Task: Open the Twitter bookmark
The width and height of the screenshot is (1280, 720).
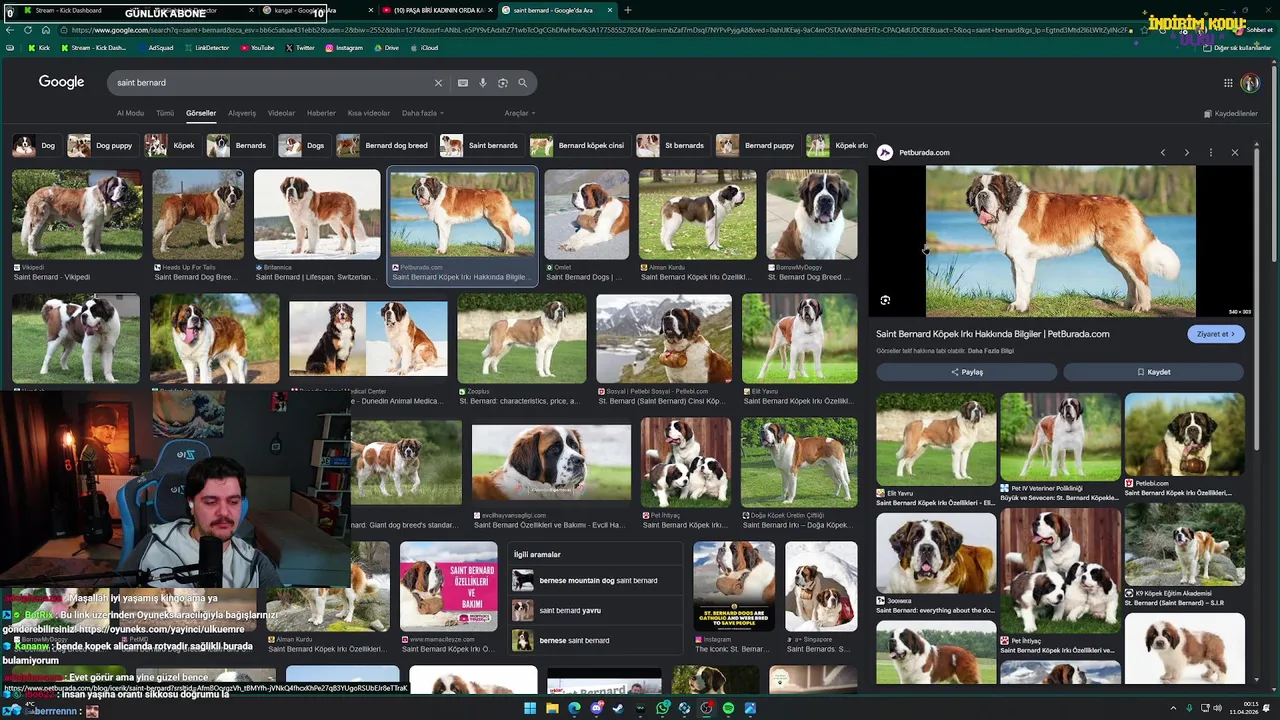Action: (x=299, y=48)
